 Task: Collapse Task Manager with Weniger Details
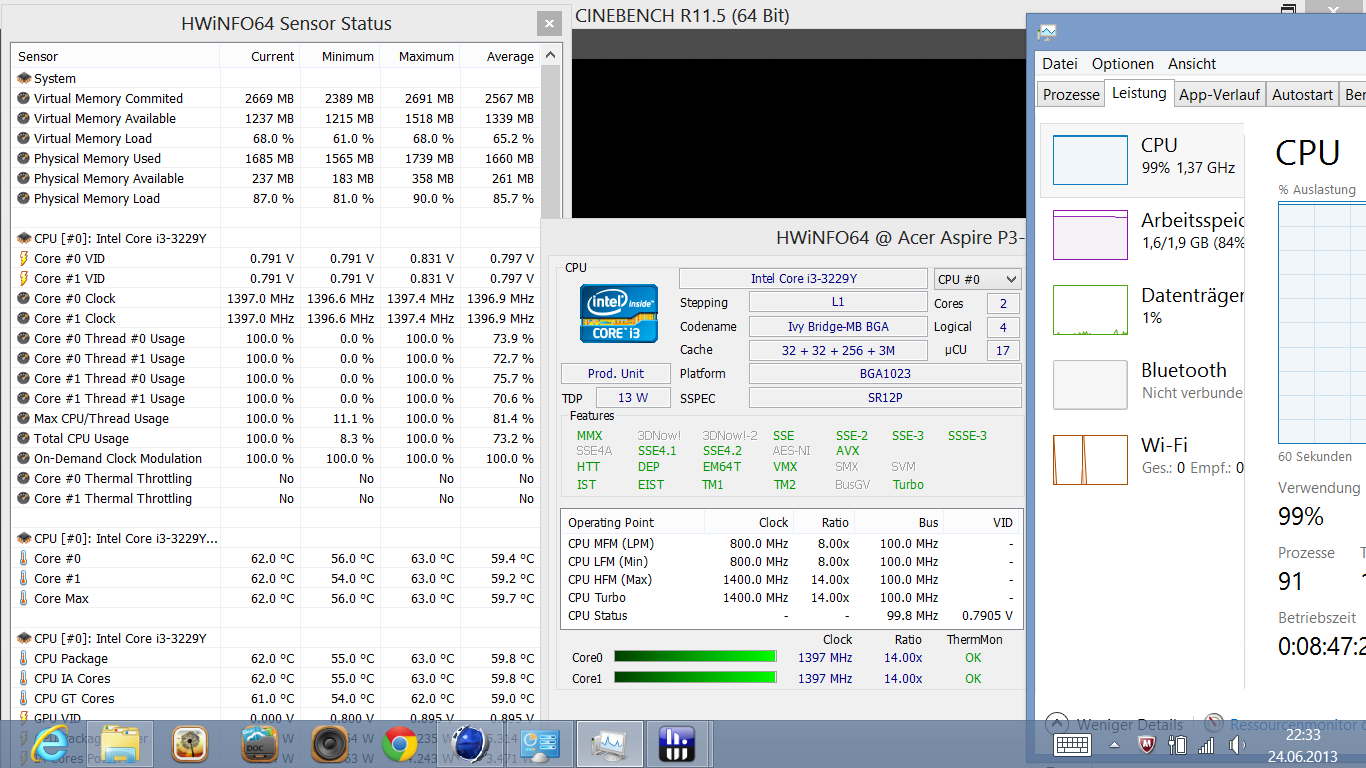pos(1114,724)
